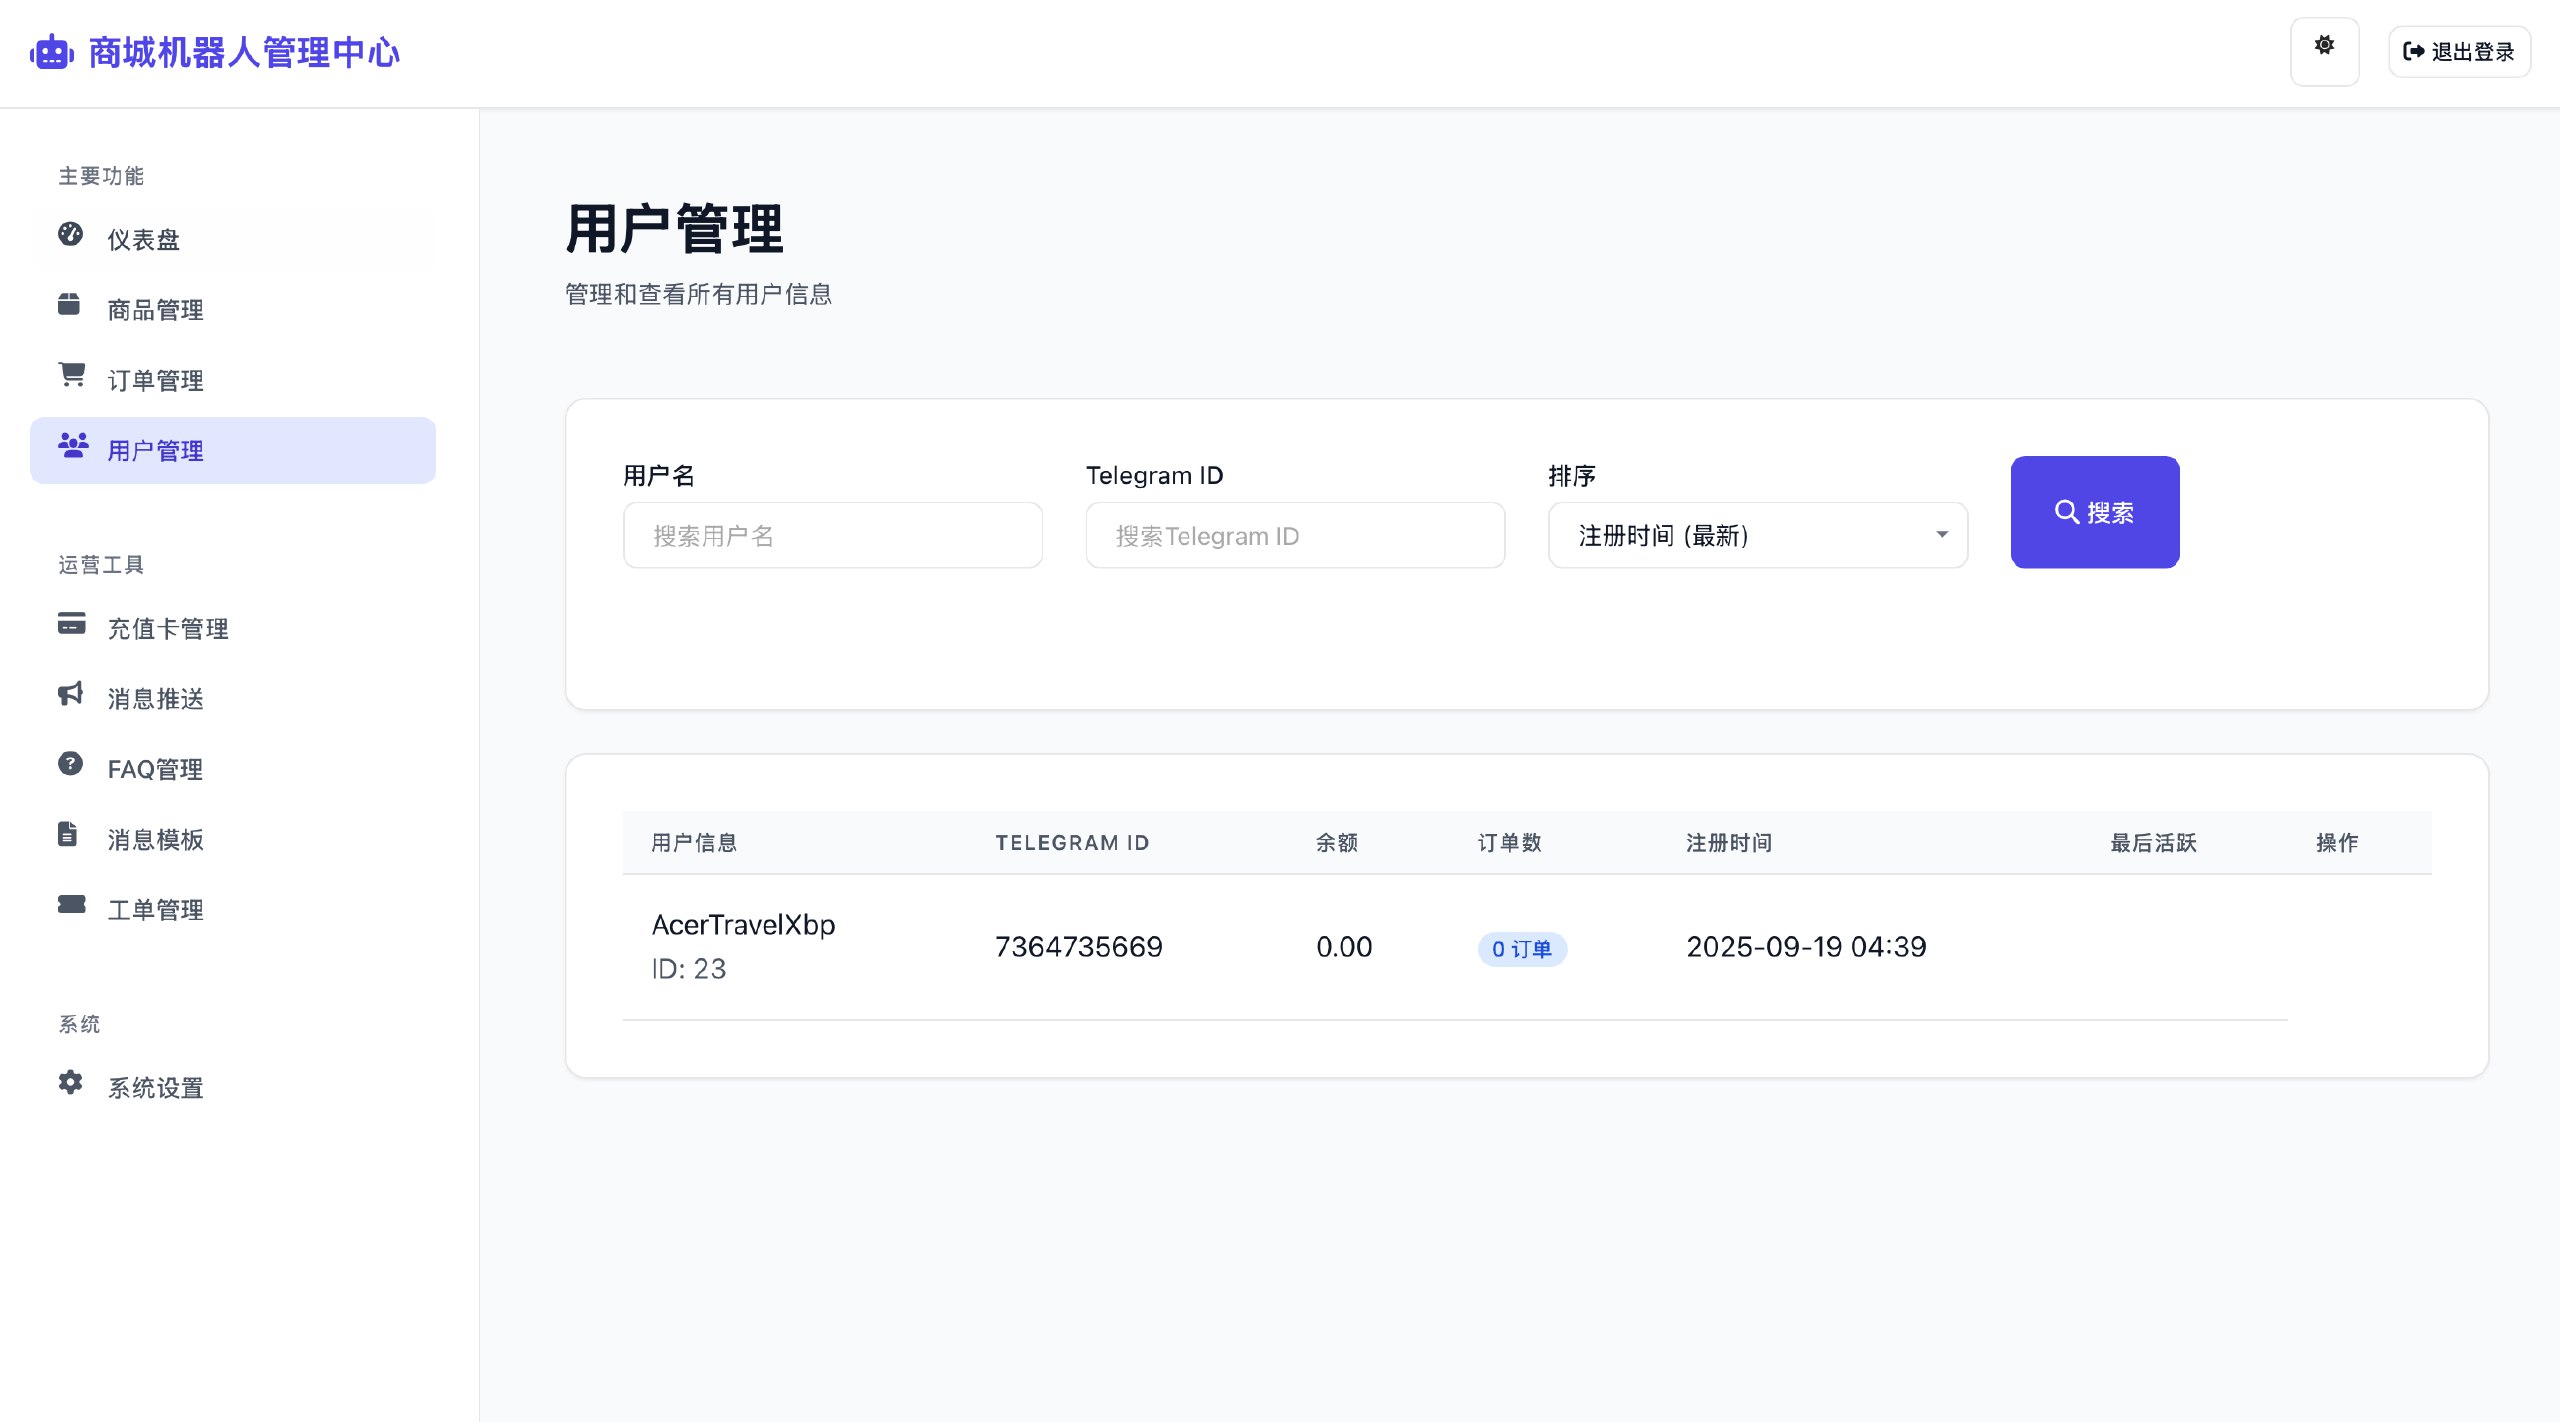This screenshot has height=1422, width=2560.
Task: Click the 搜索 search button
Action: pos(2094,511)
